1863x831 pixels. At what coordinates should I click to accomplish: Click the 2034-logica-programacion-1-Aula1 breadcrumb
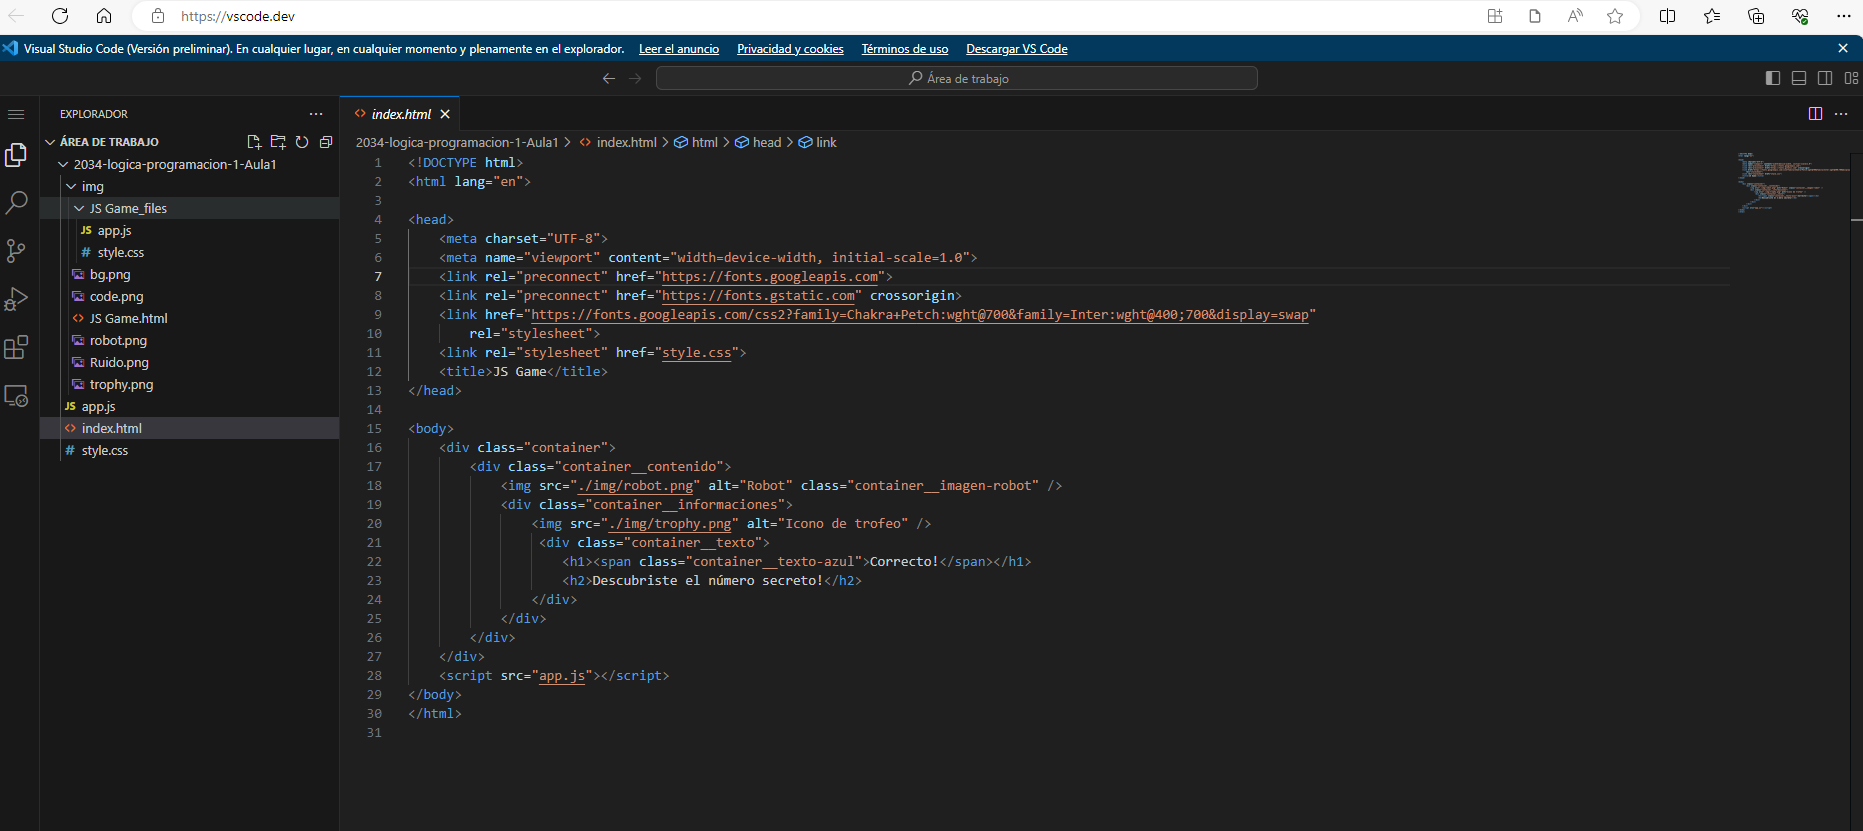[x=457, y=142]
